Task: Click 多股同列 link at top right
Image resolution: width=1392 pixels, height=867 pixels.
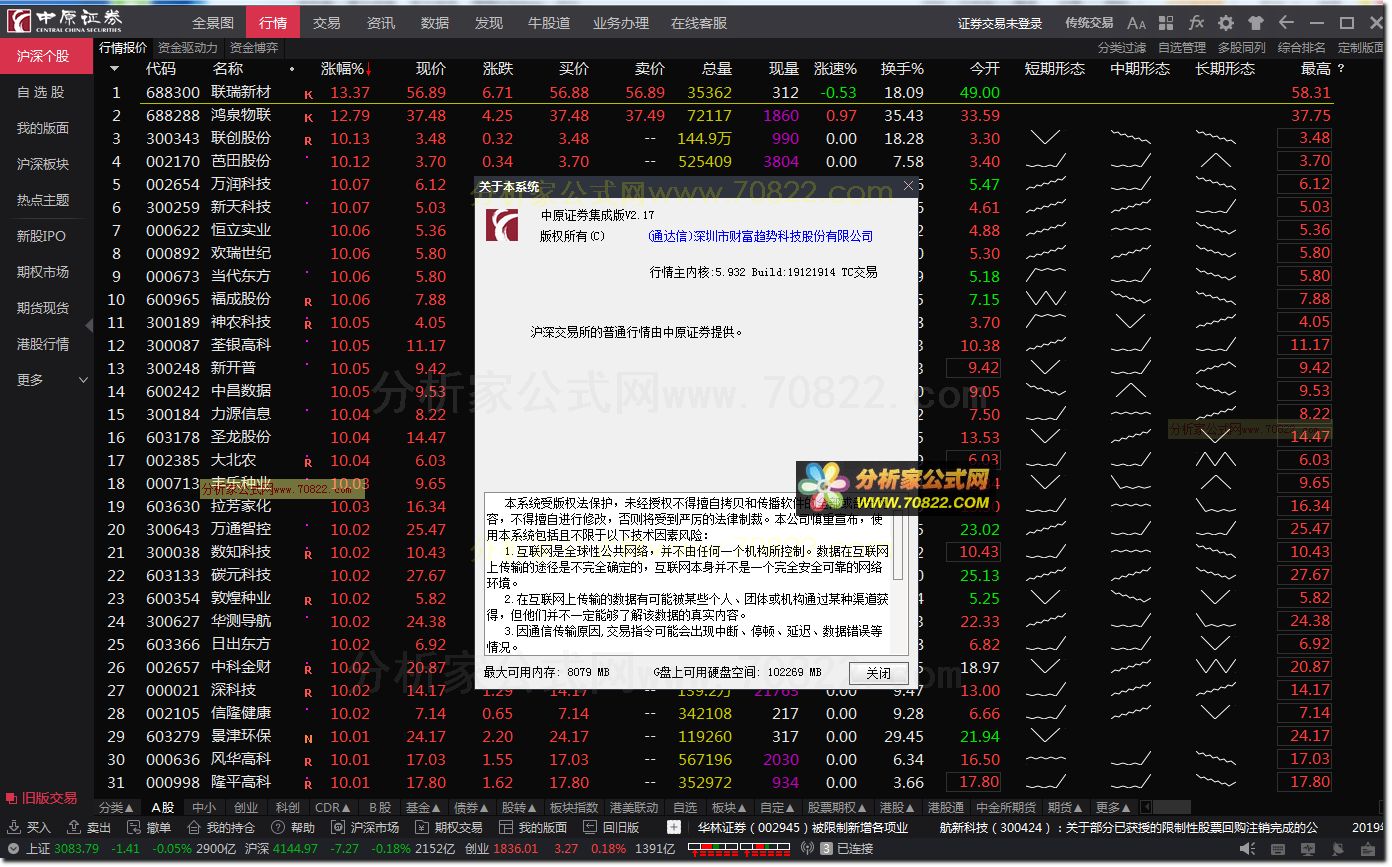Action: (1242, 47)
